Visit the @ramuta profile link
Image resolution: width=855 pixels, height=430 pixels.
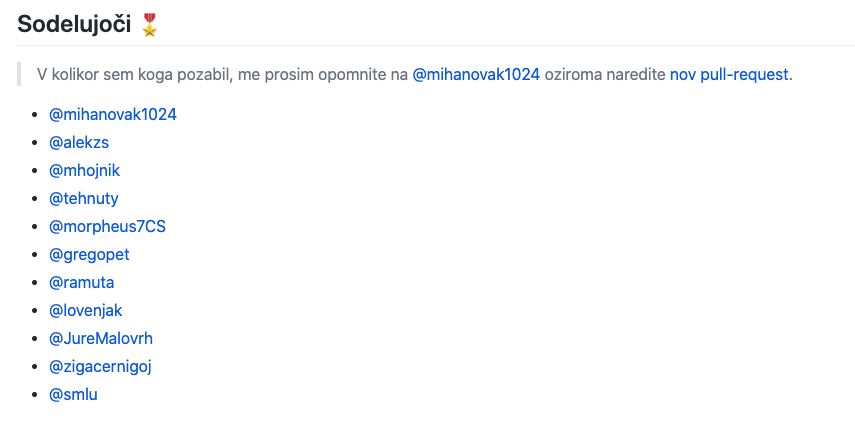(x=82, y=282)
